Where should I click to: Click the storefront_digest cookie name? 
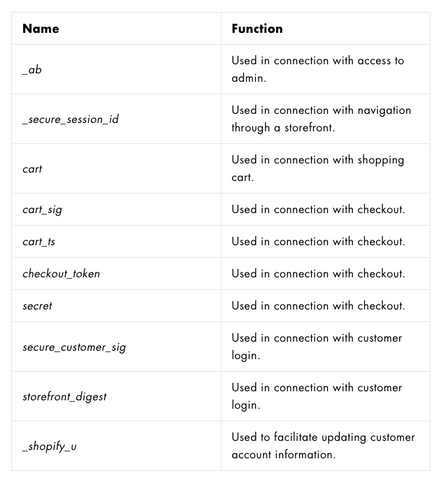64,397
